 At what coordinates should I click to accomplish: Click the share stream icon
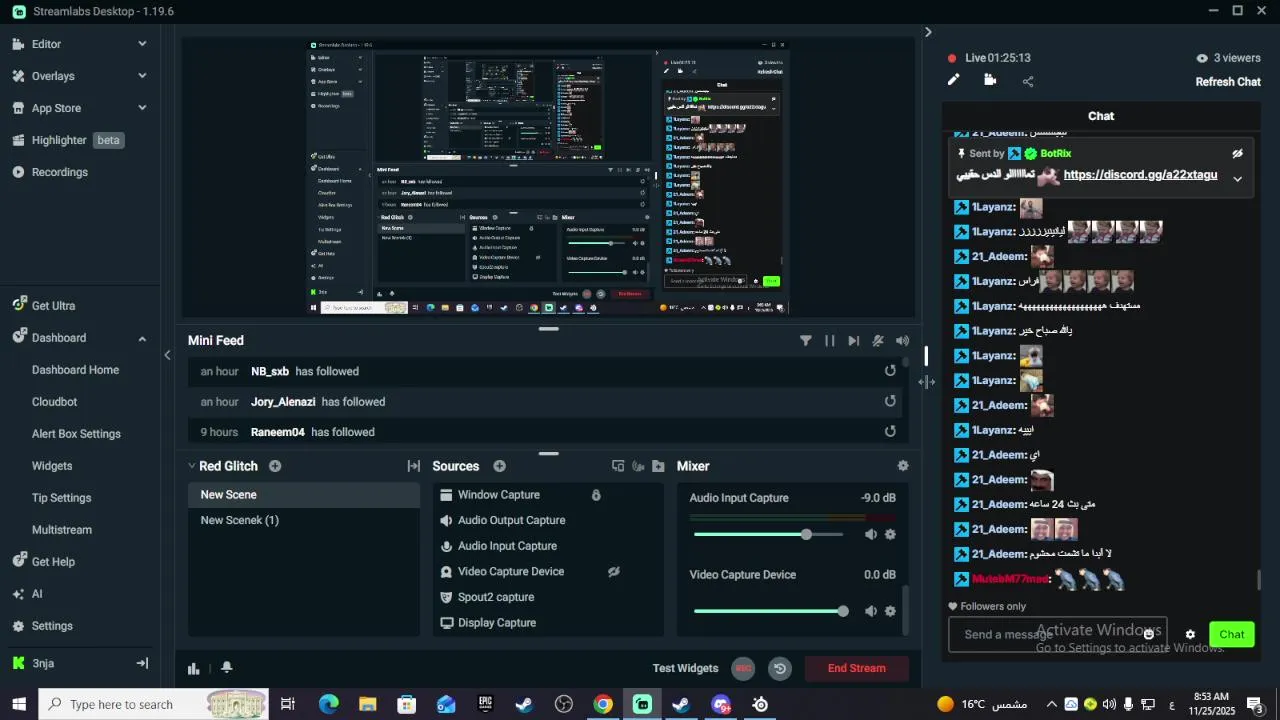tap(1028, 81)
